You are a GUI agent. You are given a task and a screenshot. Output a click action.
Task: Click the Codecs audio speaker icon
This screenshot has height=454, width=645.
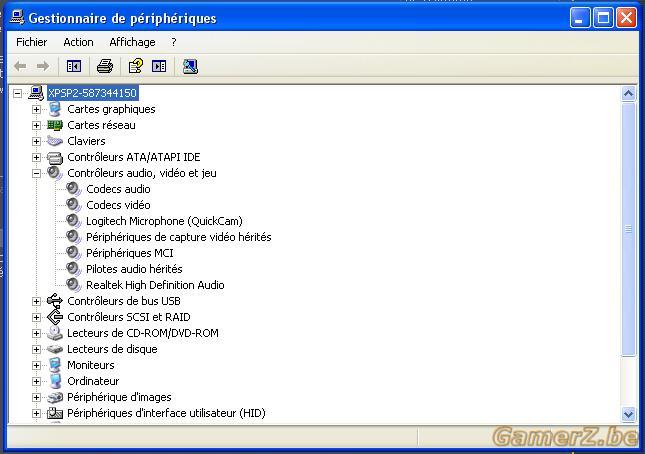[x=74, y=189]
